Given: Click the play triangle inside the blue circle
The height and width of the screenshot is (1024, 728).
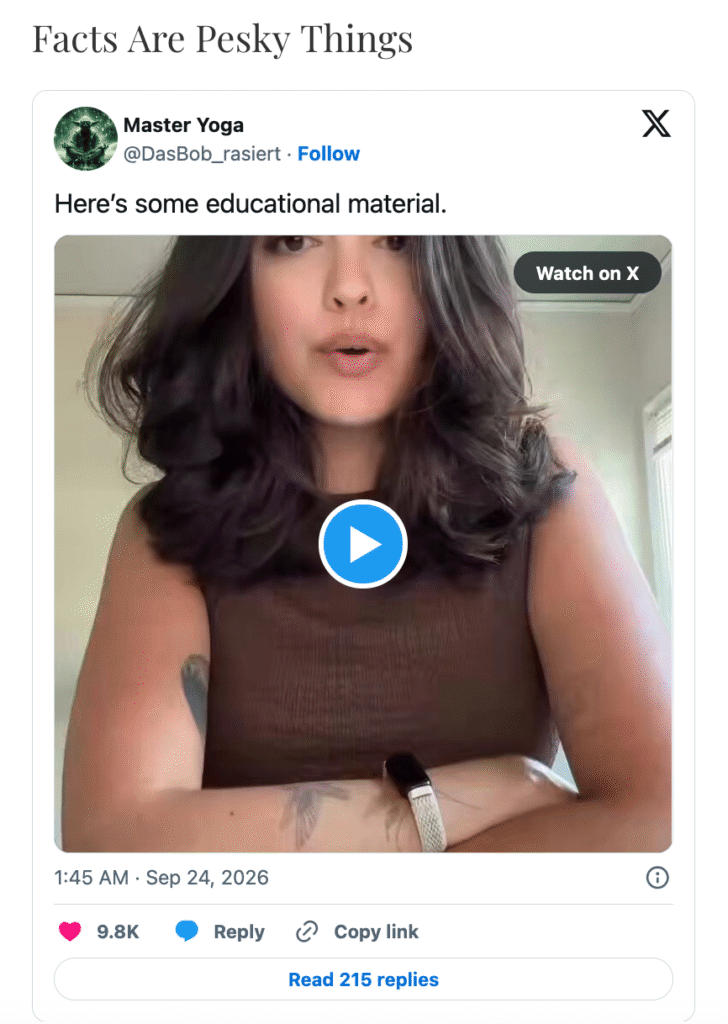Looking at the screenshot, I should point(365,544).
